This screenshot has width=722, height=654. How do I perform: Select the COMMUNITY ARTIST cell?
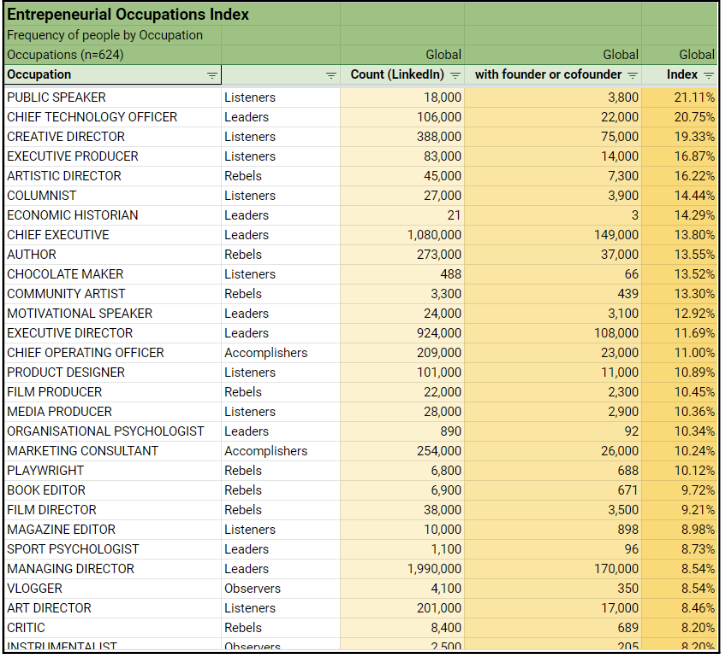pyautogui.click(x=113, y=294)
